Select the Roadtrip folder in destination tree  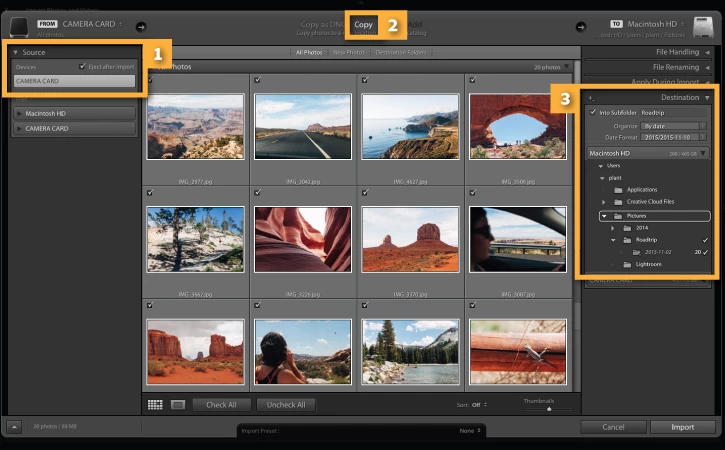(646, 240)
